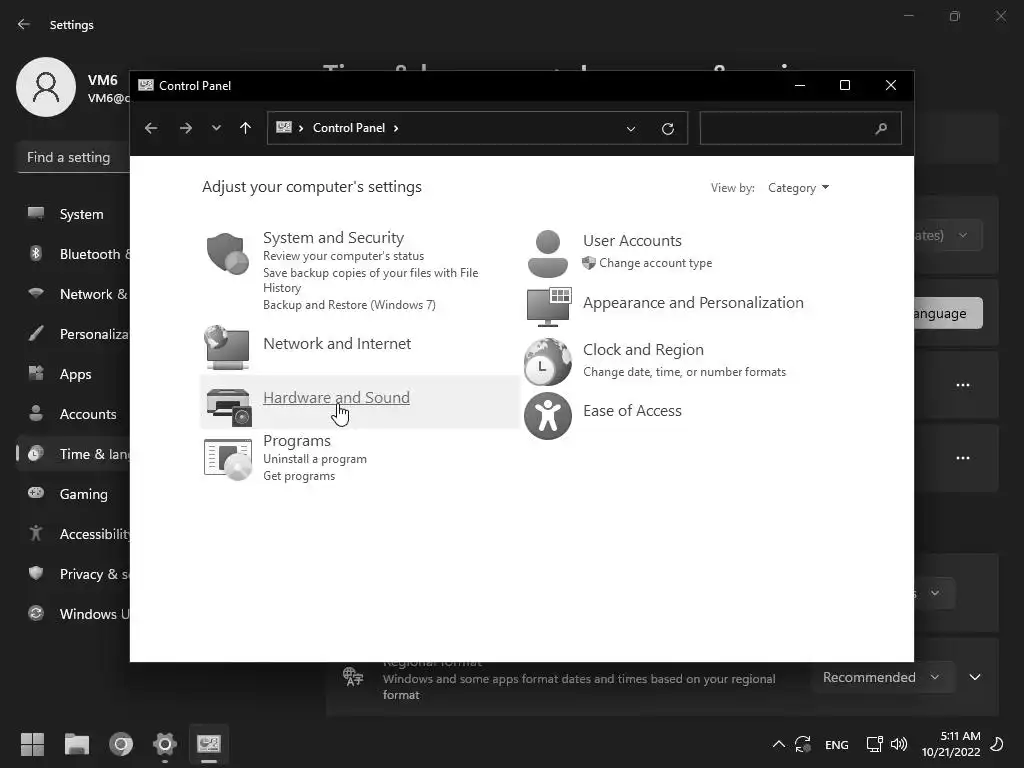Click Appearance and Personalization monitor icon

[x=549, y=306]
